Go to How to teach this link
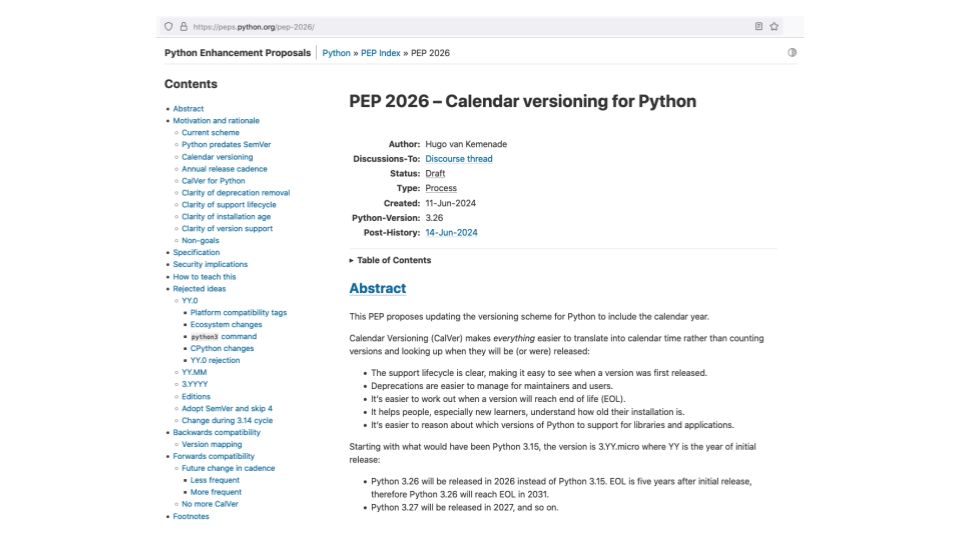This screenshot has height=540, width=960. coord(204,277)
